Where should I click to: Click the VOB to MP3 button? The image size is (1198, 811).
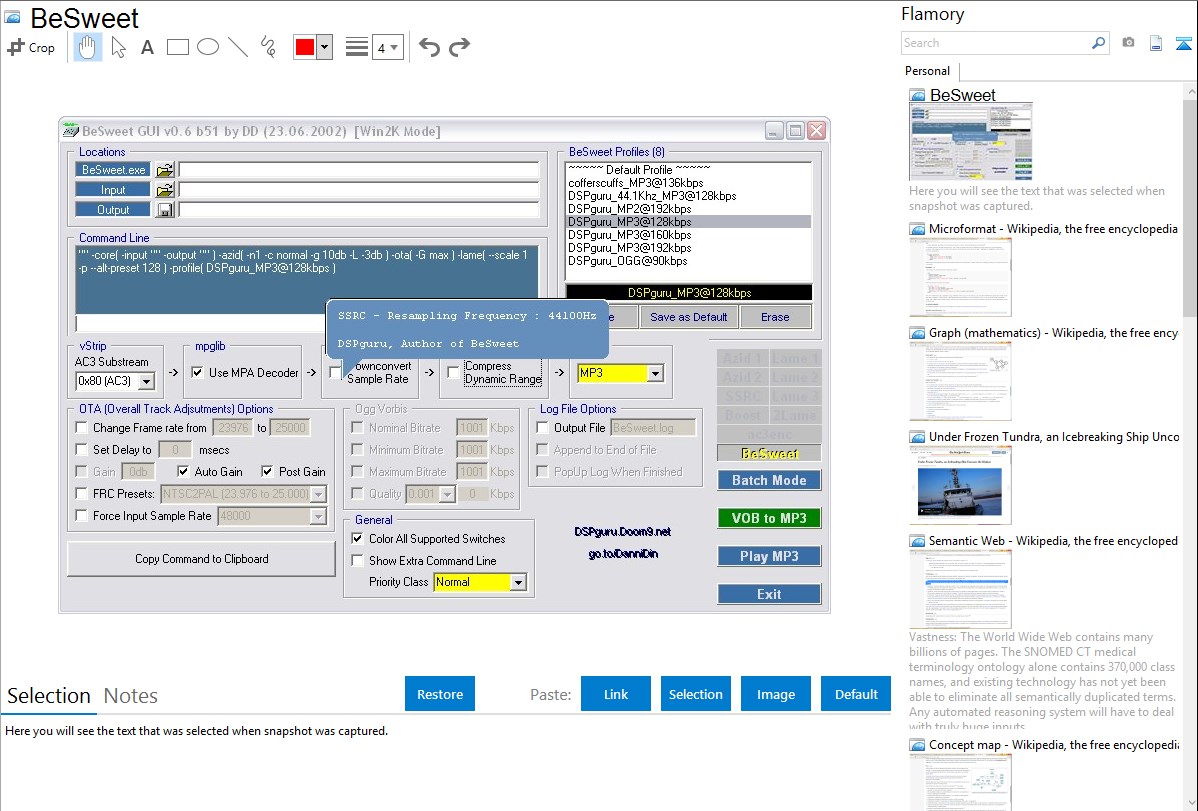769,518
